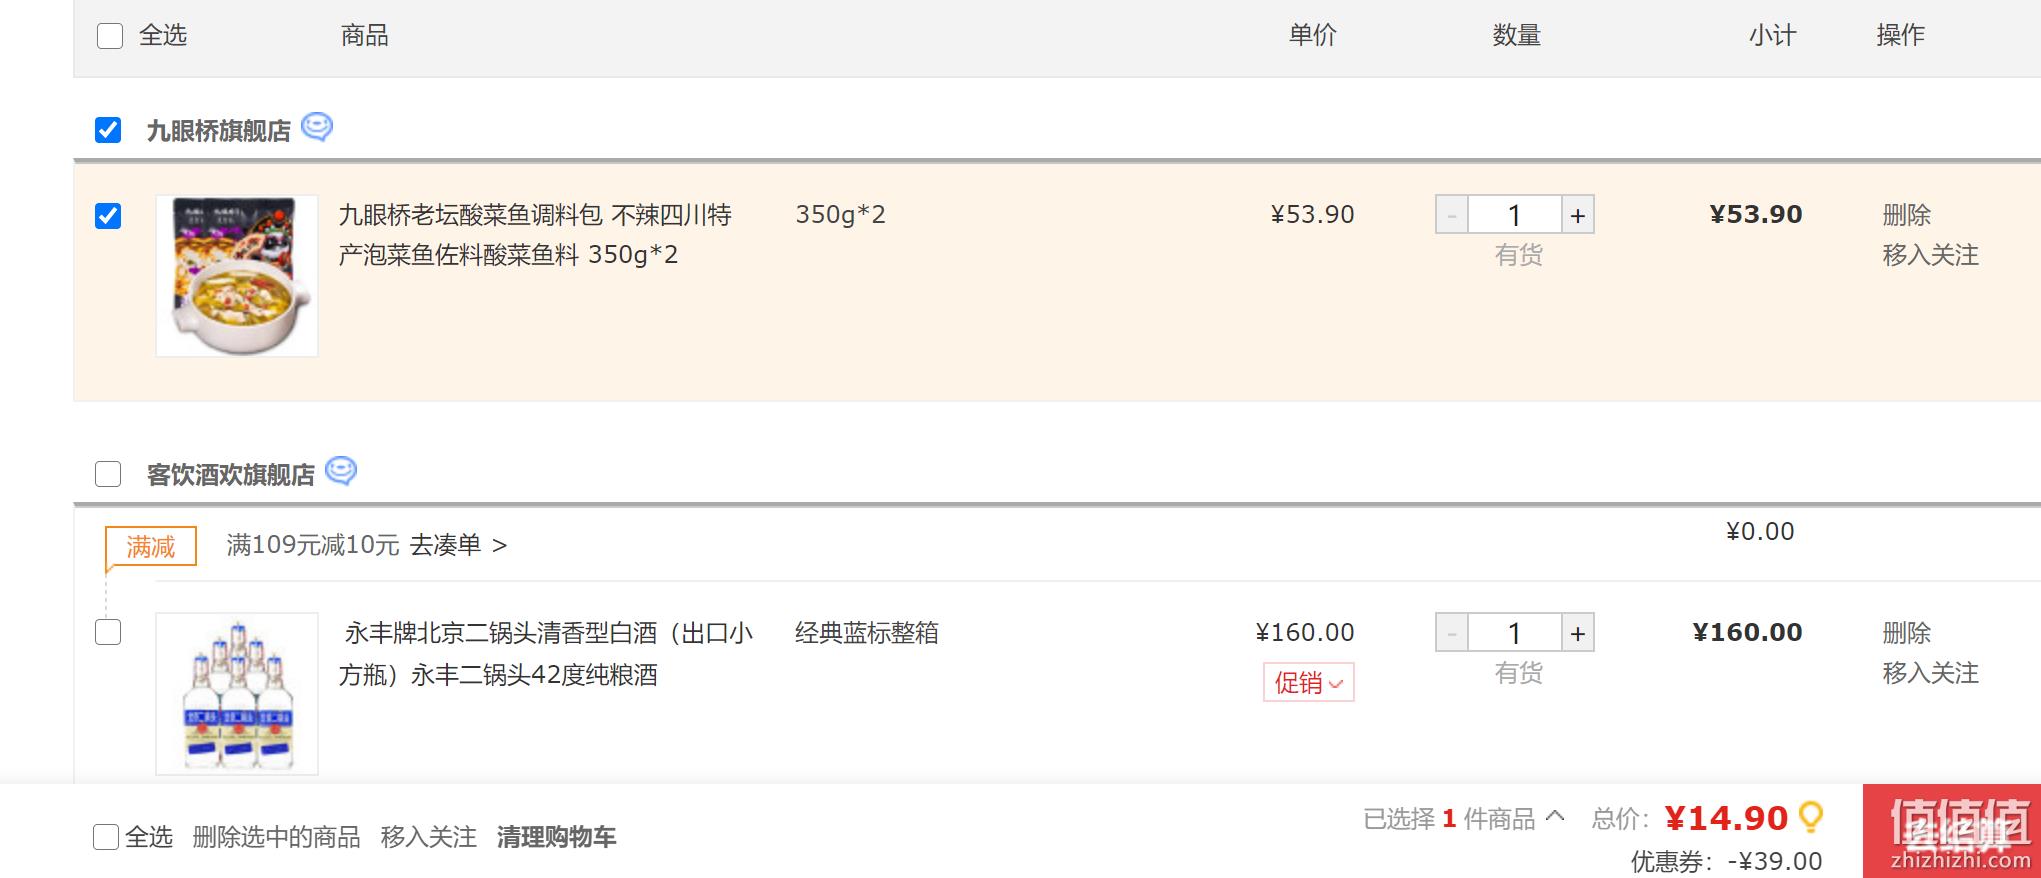
Task: Increase quantity of 酸菜鱼调料包 with plus
Action: click(x=1577, y=215)
